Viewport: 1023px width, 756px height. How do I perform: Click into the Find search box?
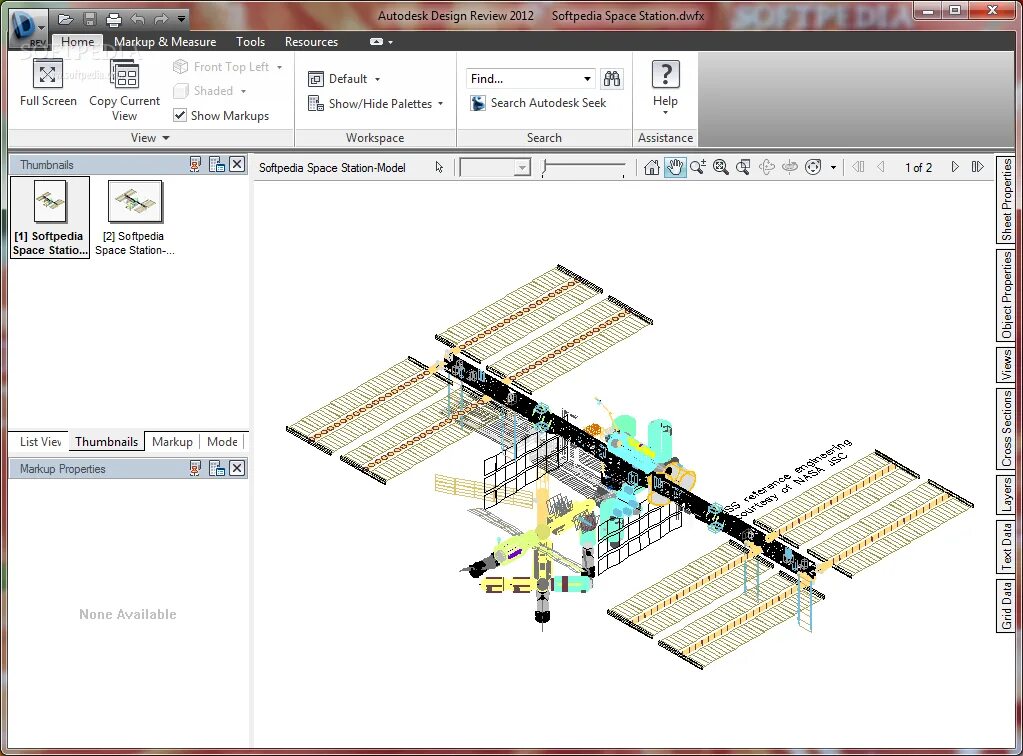coord(523,79)
